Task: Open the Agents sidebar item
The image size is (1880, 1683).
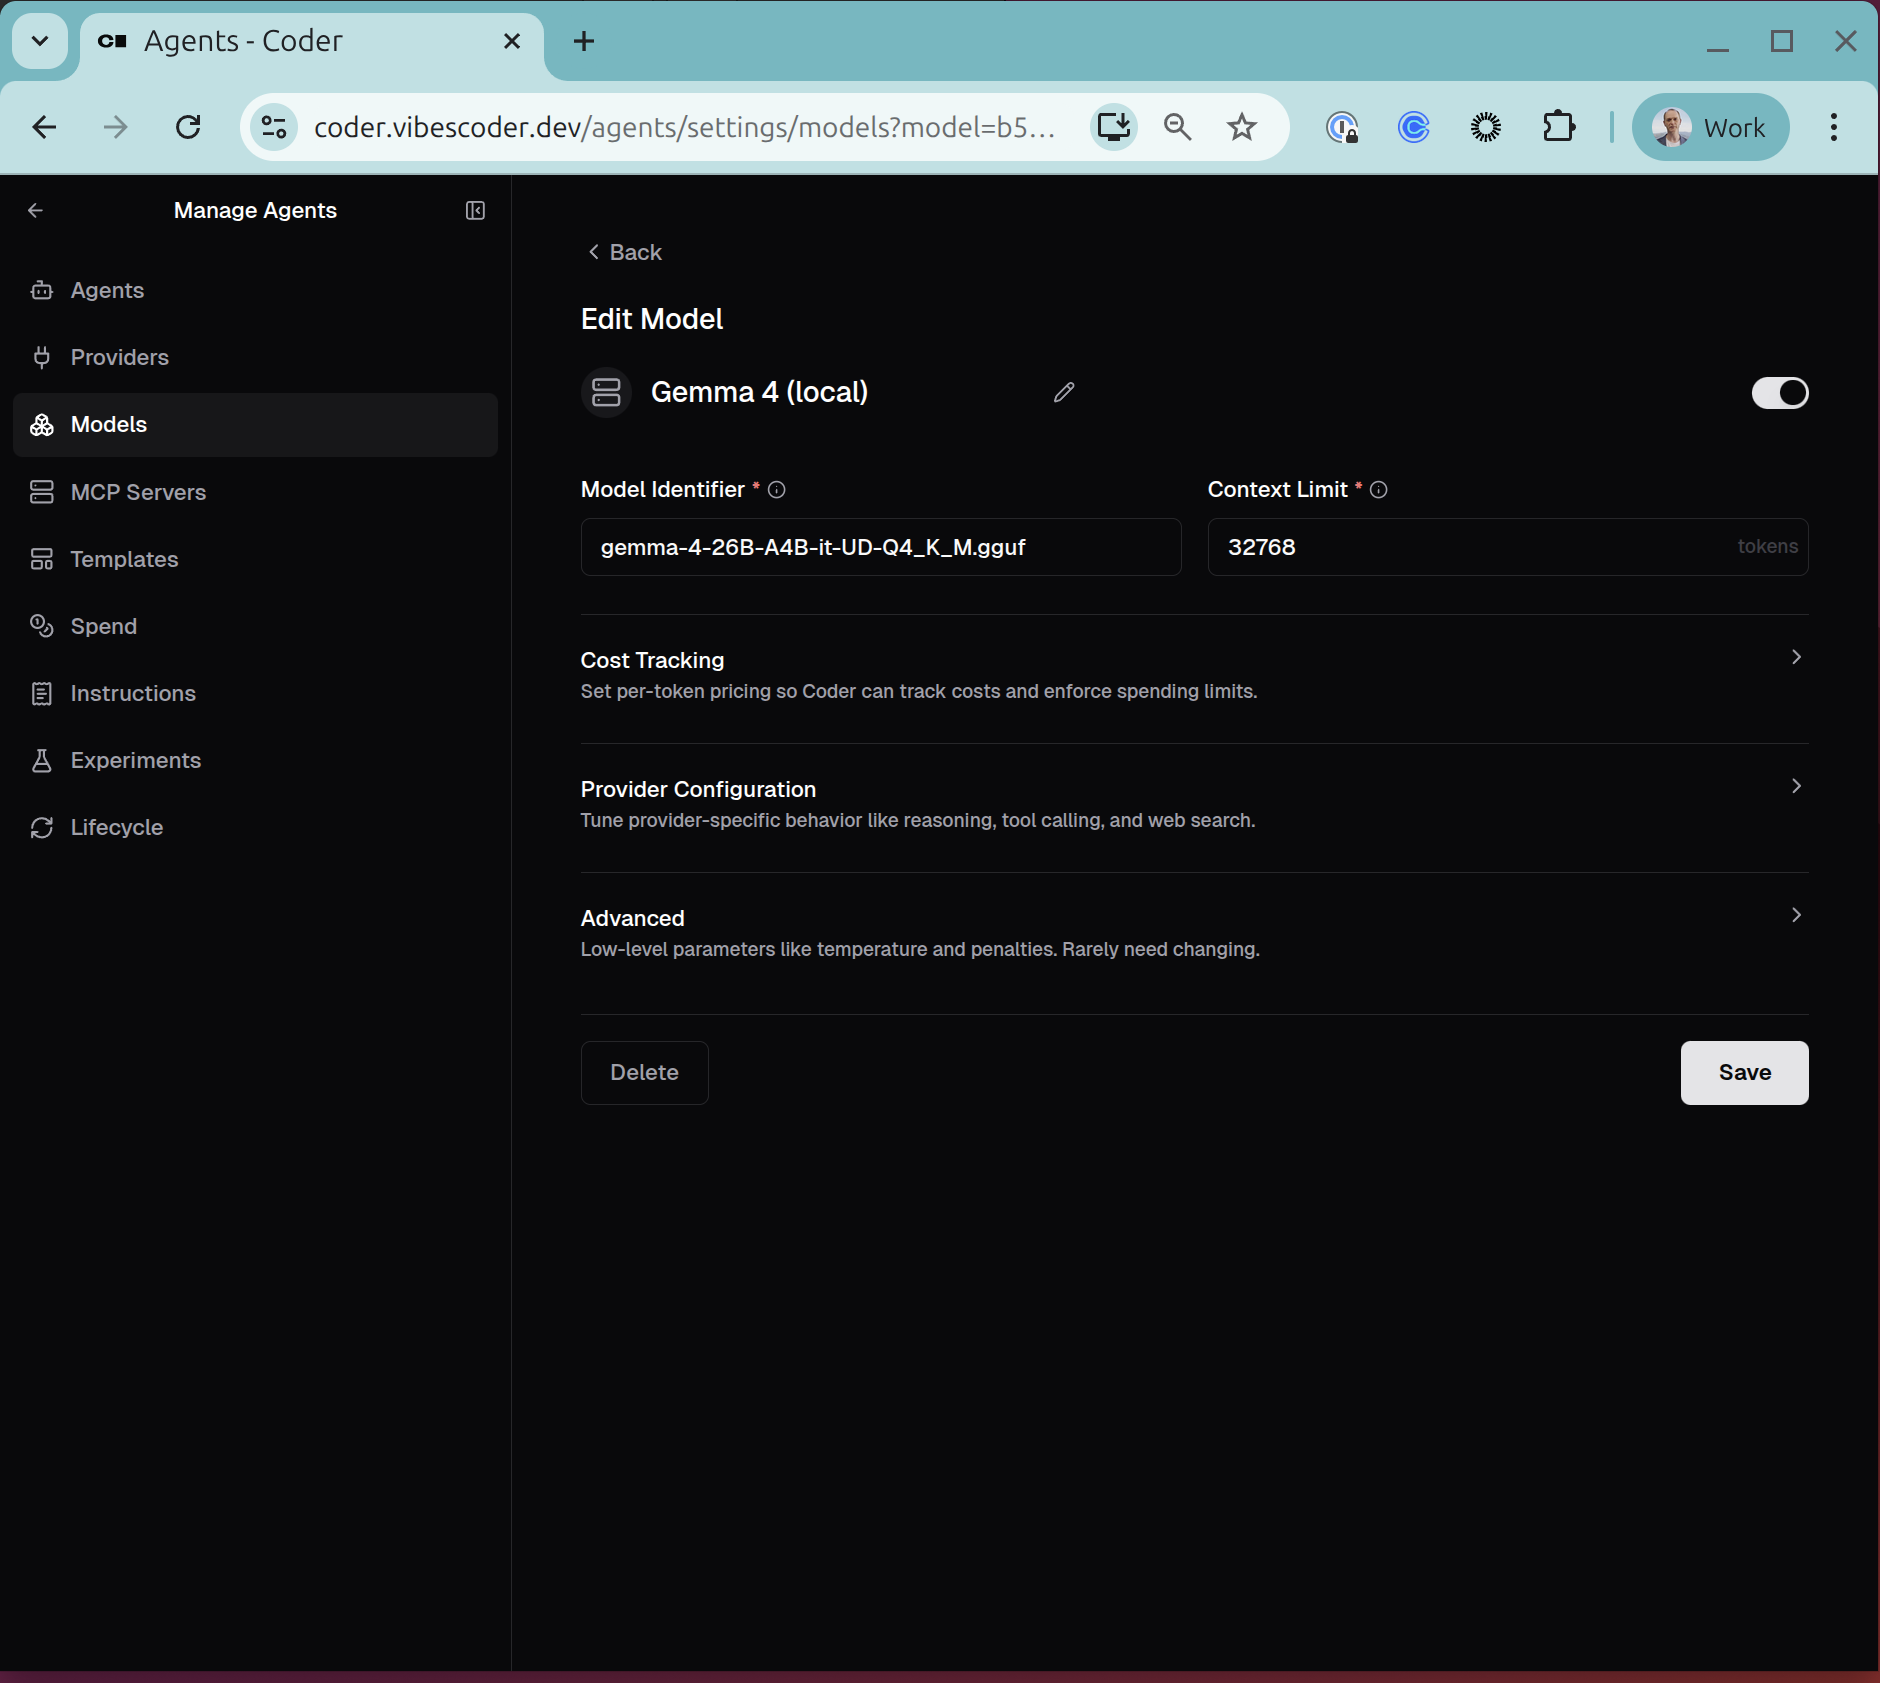Action: pos(255,290)
